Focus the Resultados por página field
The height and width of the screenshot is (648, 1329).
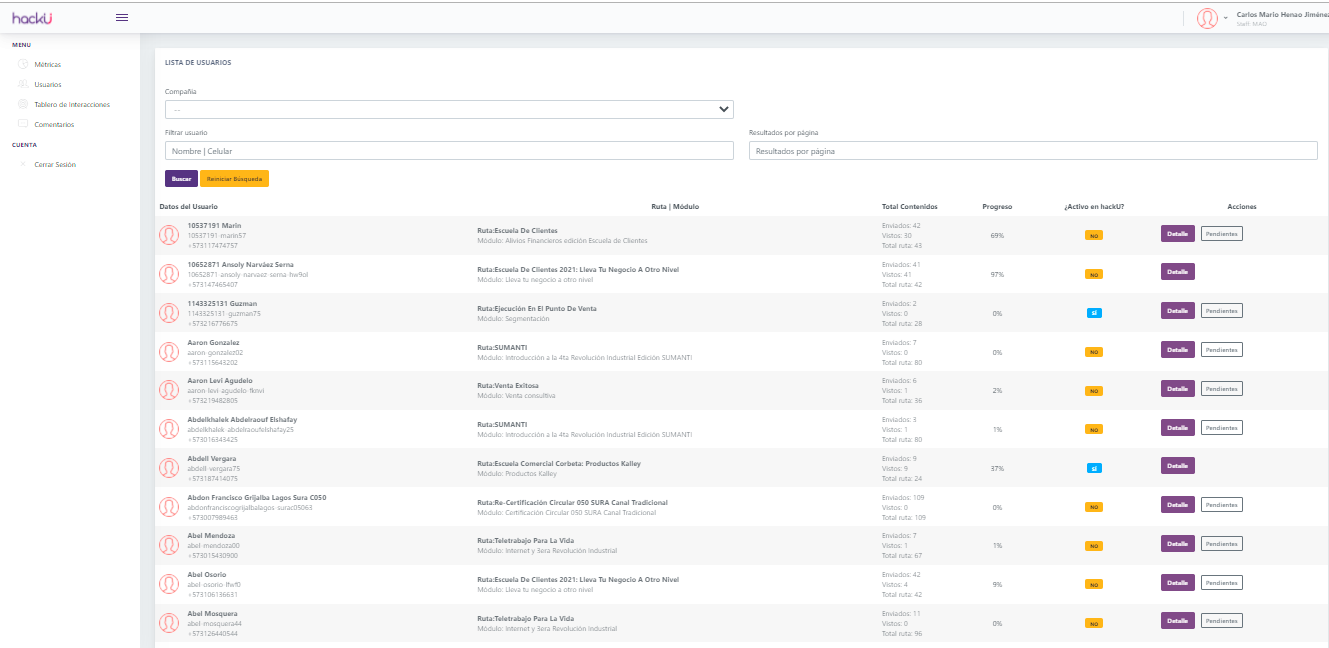pos(1033,150)
